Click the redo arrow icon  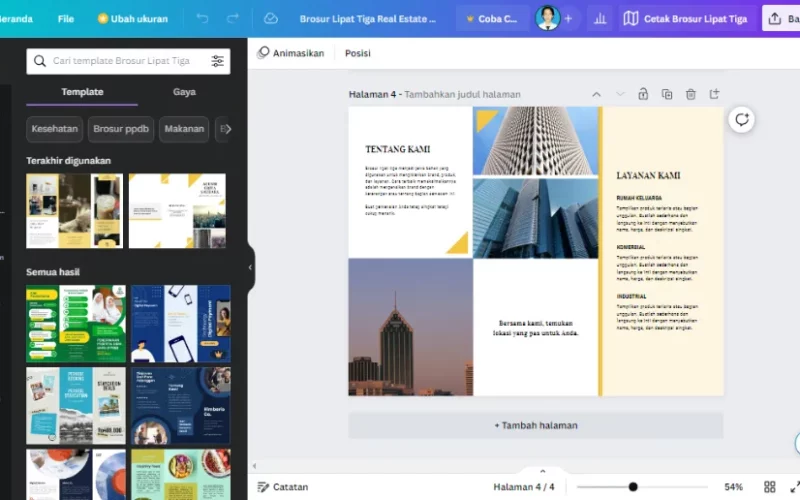point(233,19)
